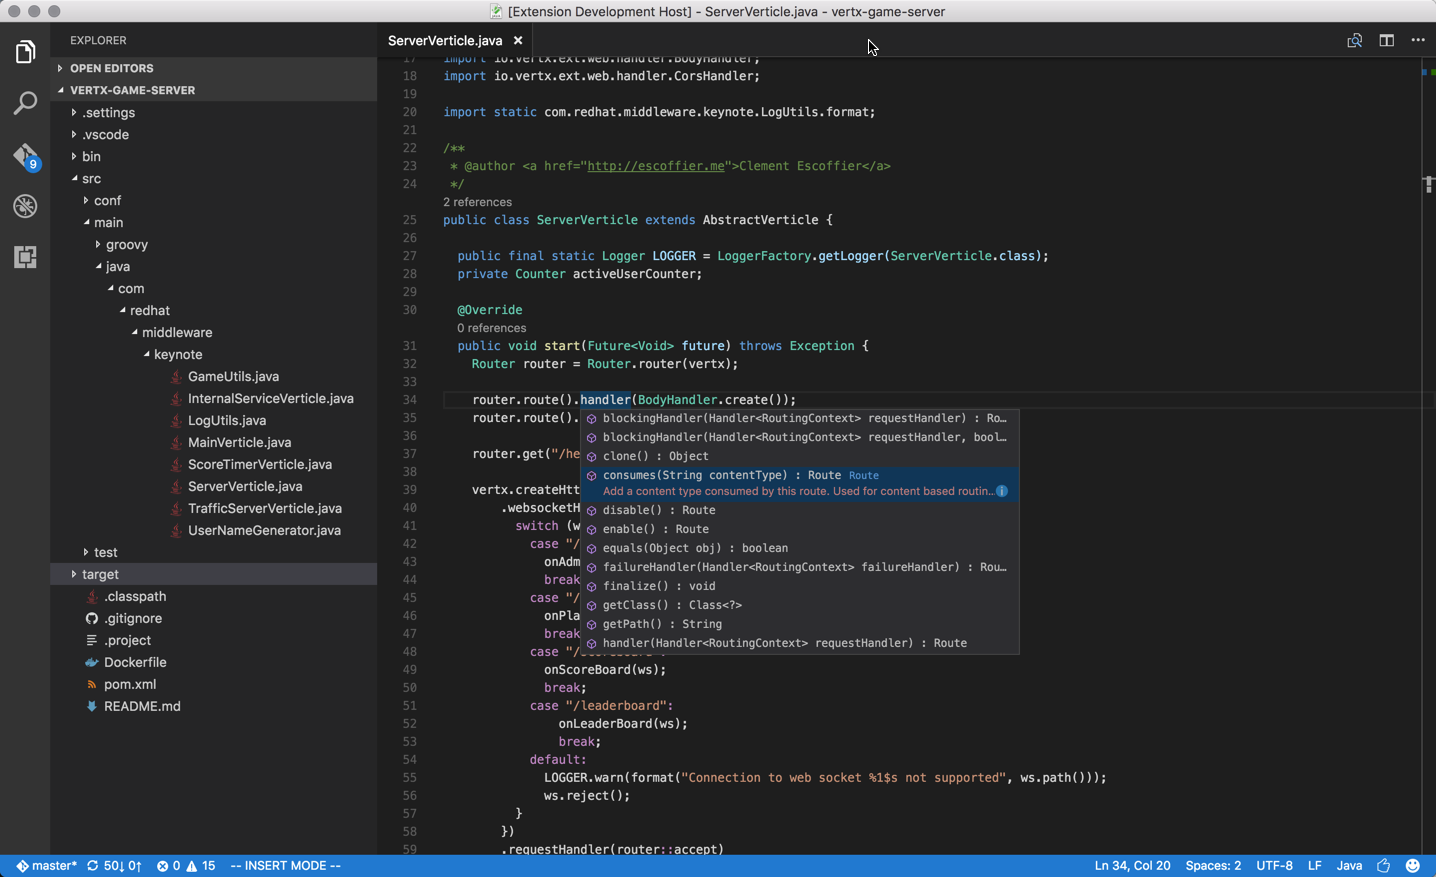Open Source Control view with badge
This screenshot has height=877, width=1436.
[x=25, y=156]
